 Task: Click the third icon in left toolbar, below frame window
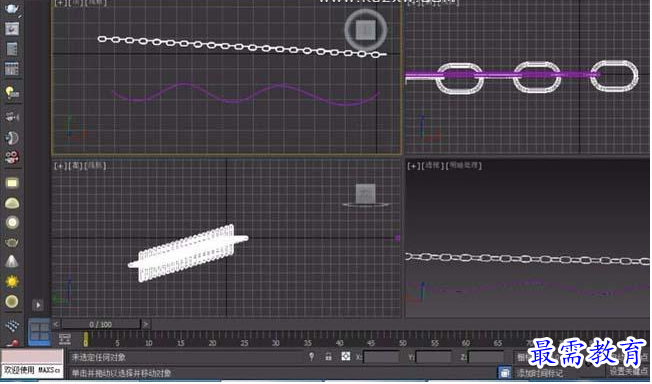pos(12,49)
